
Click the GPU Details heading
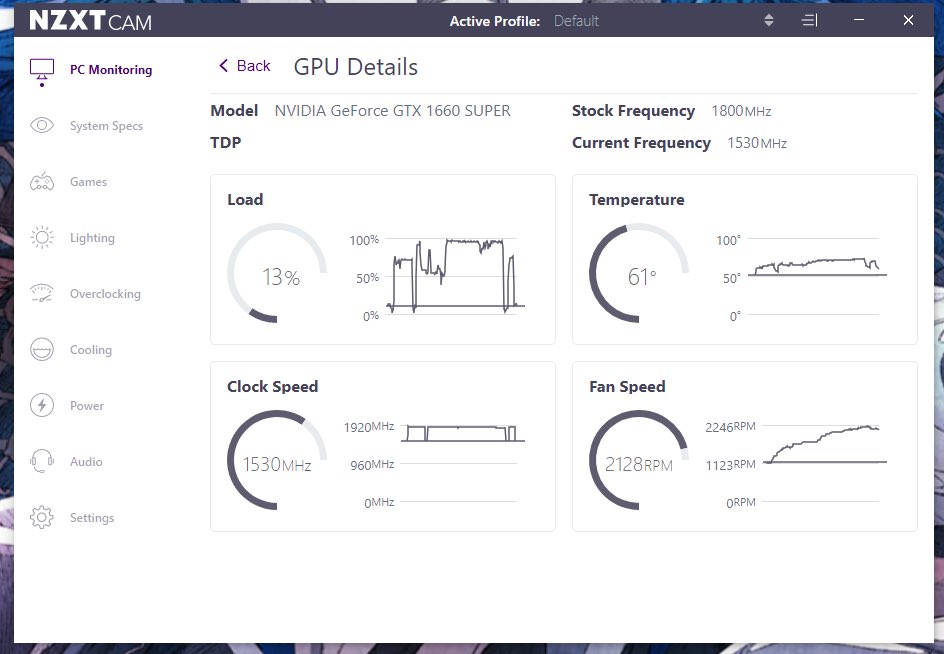pos(356,67)
